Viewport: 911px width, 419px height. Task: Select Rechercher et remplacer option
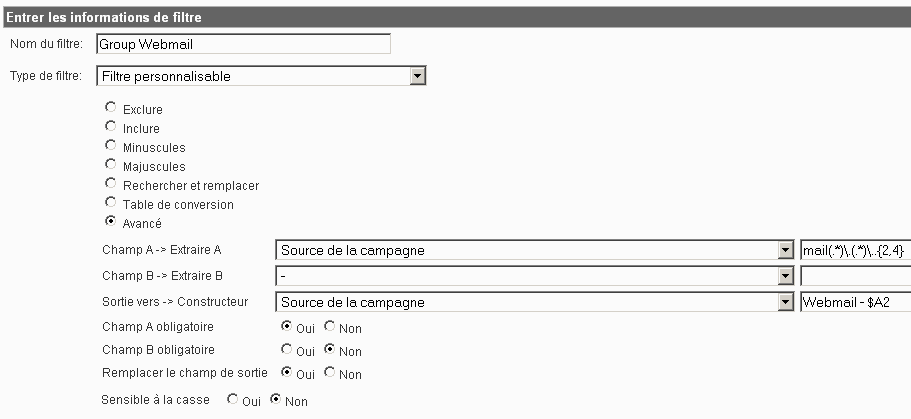(110, 183)
